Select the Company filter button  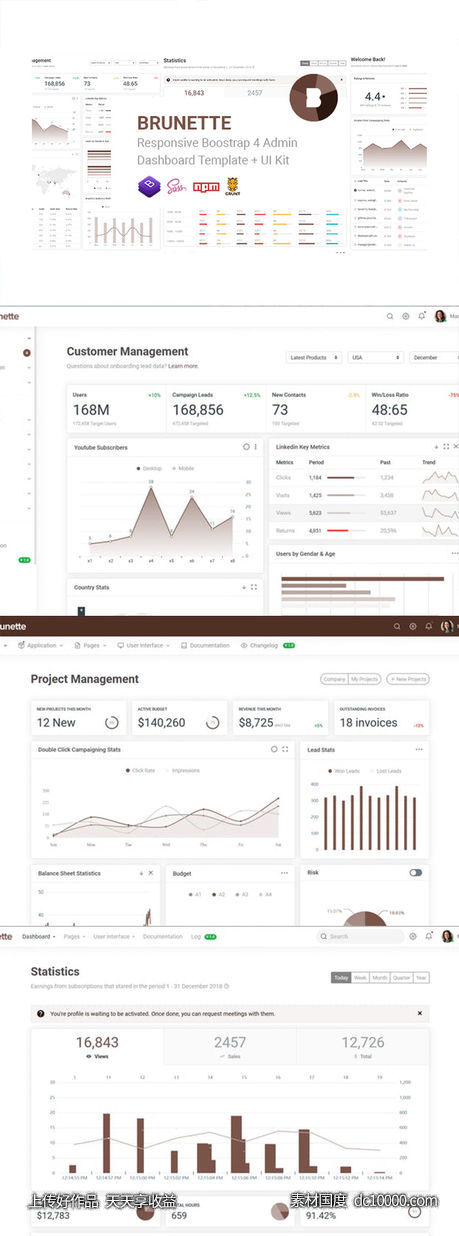[334, 679]
